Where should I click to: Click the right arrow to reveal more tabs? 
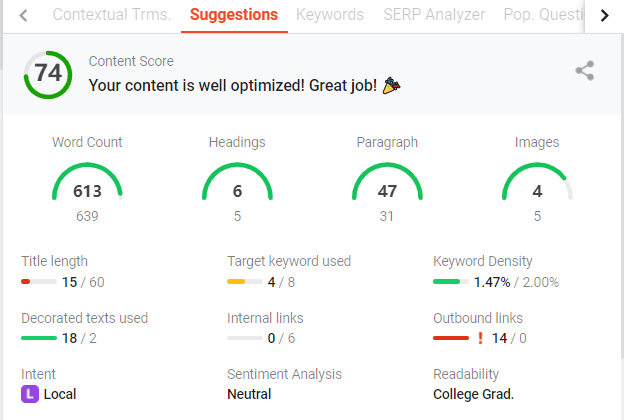[604, 16]
